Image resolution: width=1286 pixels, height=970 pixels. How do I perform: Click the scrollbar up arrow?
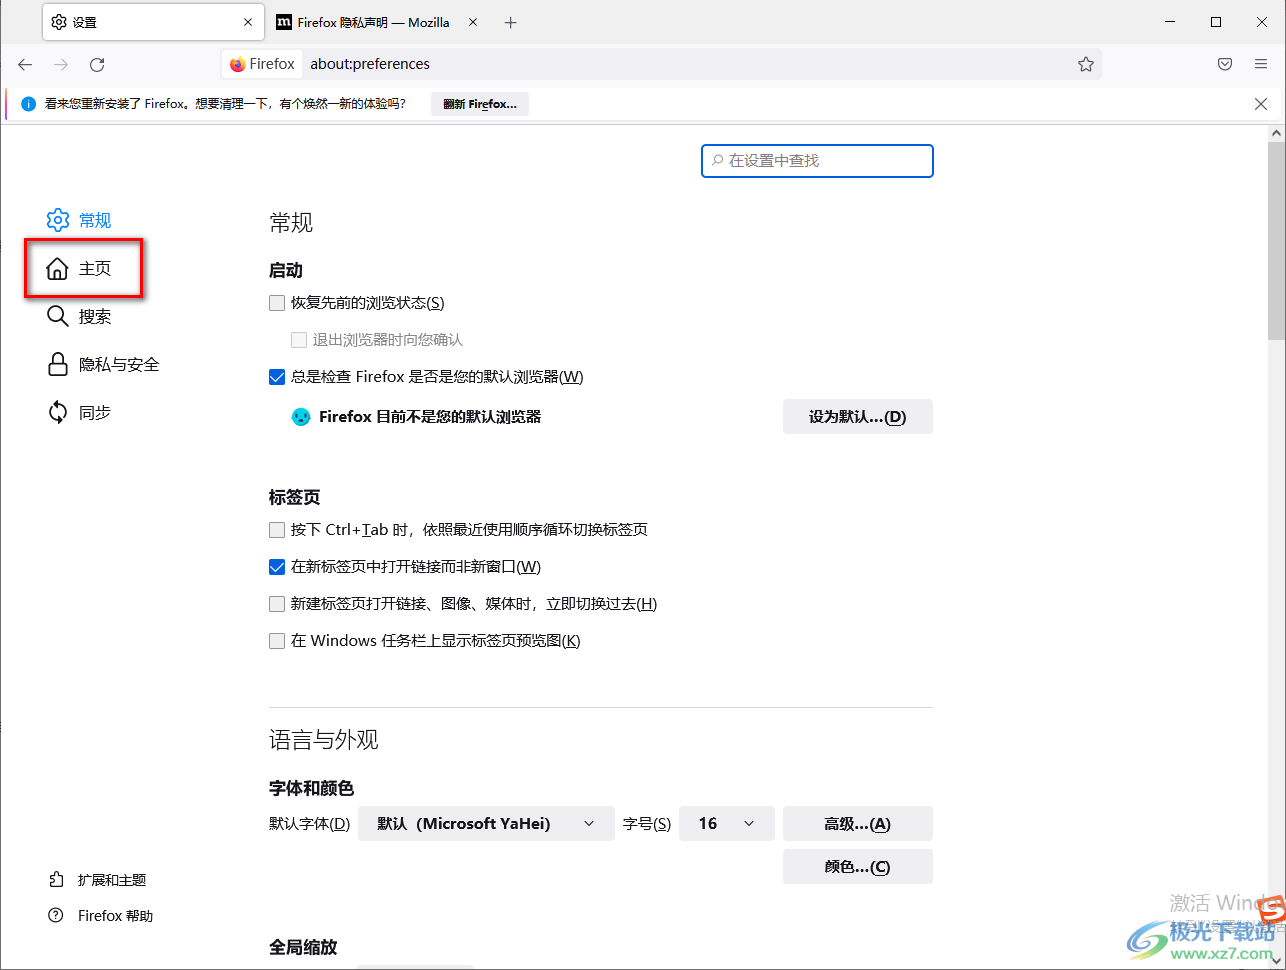point(1277,133)
